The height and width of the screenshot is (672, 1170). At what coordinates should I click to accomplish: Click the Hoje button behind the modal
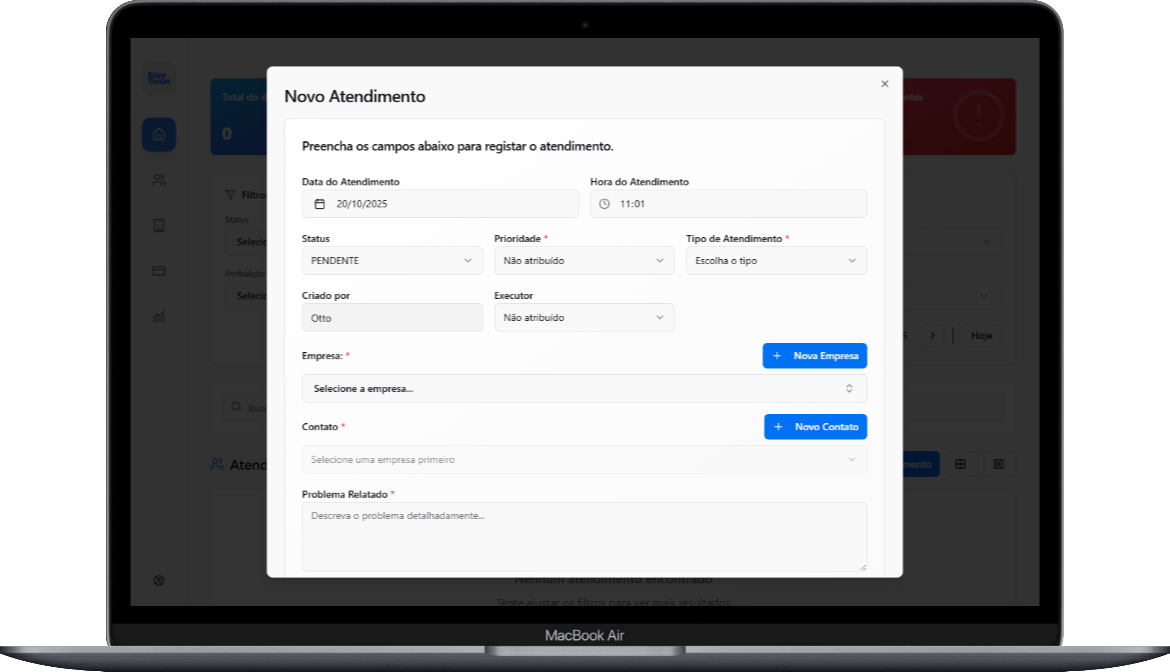coord(982,336)
